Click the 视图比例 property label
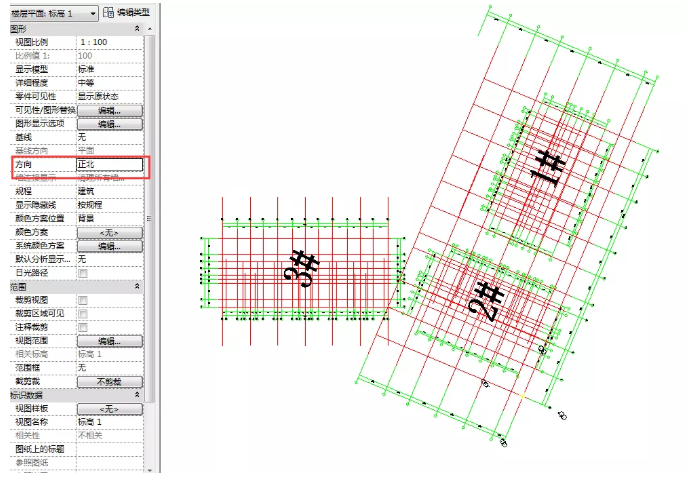 point(31,42)
